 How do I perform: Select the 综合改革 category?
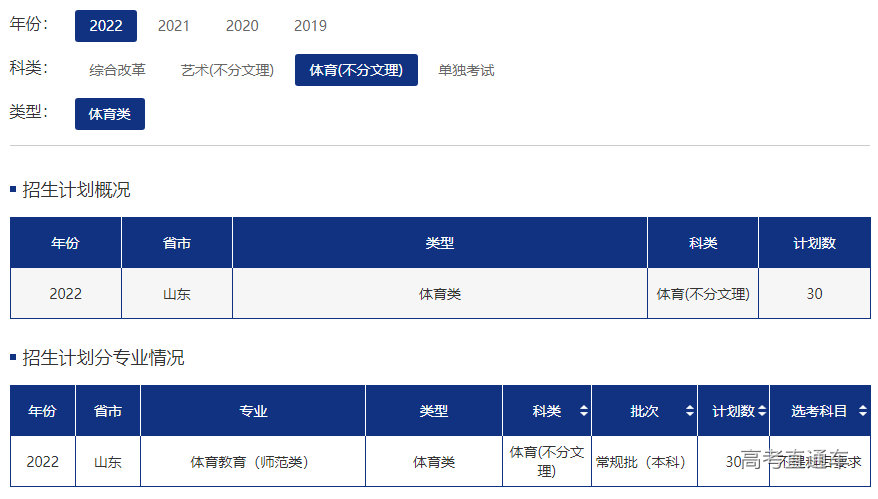point(117,70)
